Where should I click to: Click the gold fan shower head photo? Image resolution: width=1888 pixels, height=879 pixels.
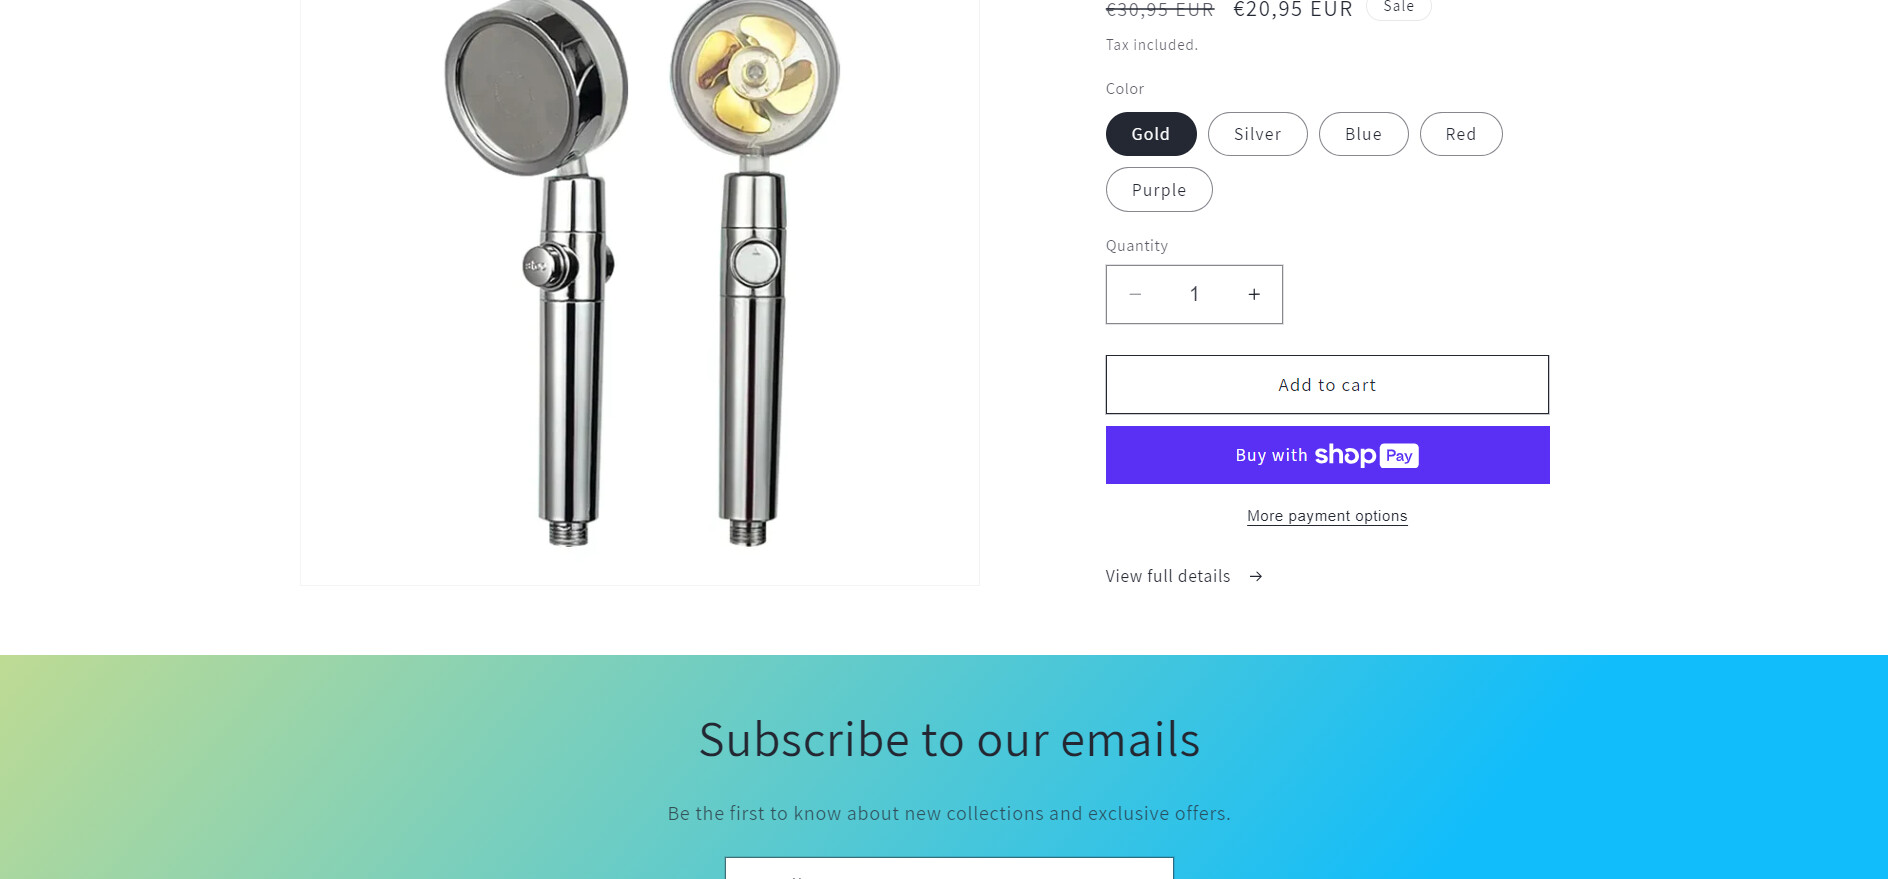(x=753, y=272)
